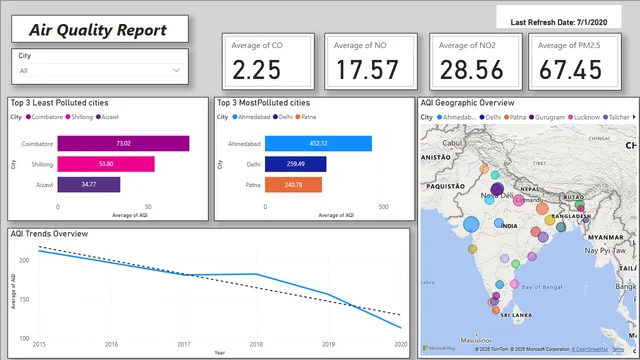Click the Aizawl bar showing 34.77
Screen dimensions: 640x360
(x=89, y=184)
